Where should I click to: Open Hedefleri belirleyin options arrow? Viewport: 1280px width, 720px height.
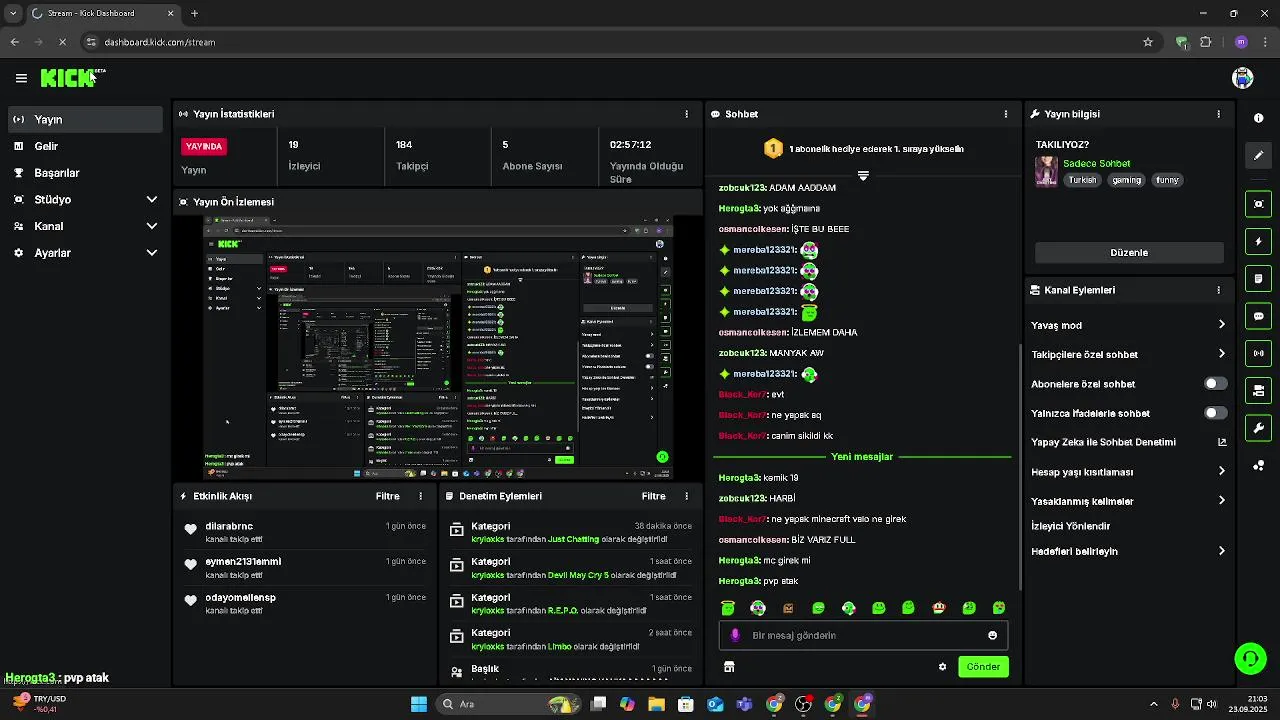tap(1221, 551)
